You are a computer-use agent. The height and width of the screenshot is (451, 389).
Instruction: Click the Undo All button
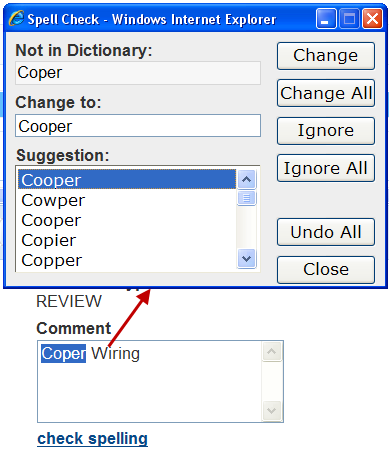click(326, 232)
